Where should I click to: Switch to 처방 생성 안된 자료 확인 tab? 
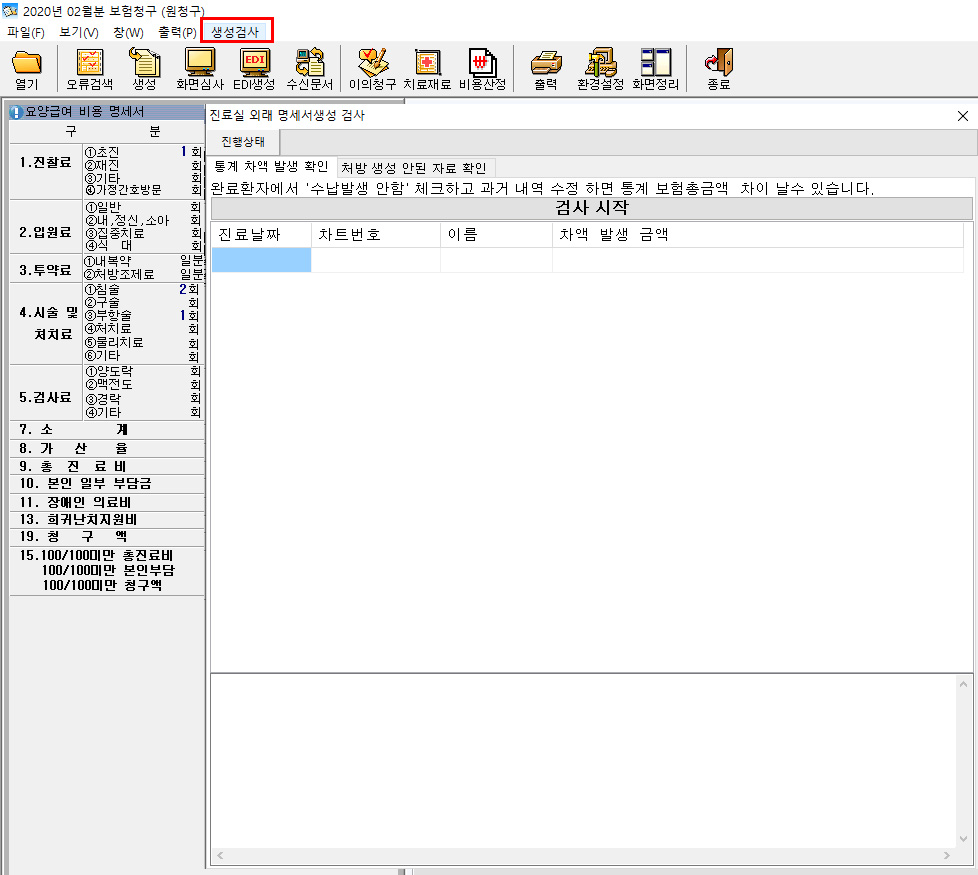(x=413, y=168)
